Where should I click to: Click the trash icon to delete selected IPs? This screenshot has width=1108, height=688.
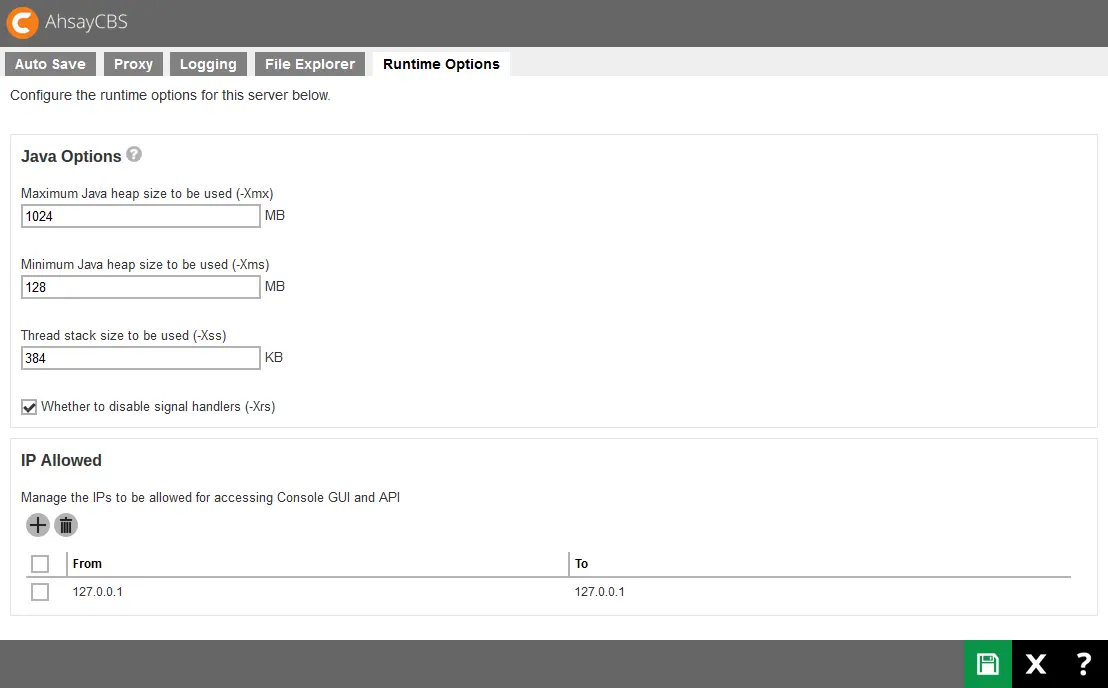coord(65,525)
